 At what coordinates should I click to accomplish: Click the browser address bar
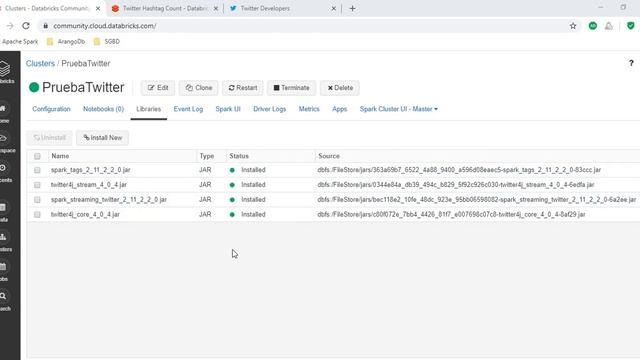coord(302,26)
